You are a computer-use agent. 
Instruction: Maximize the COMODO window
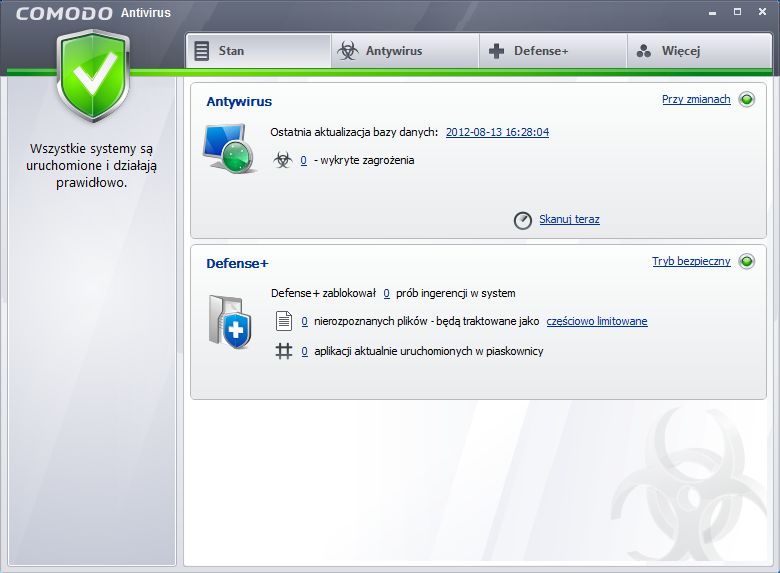(738, 12)
